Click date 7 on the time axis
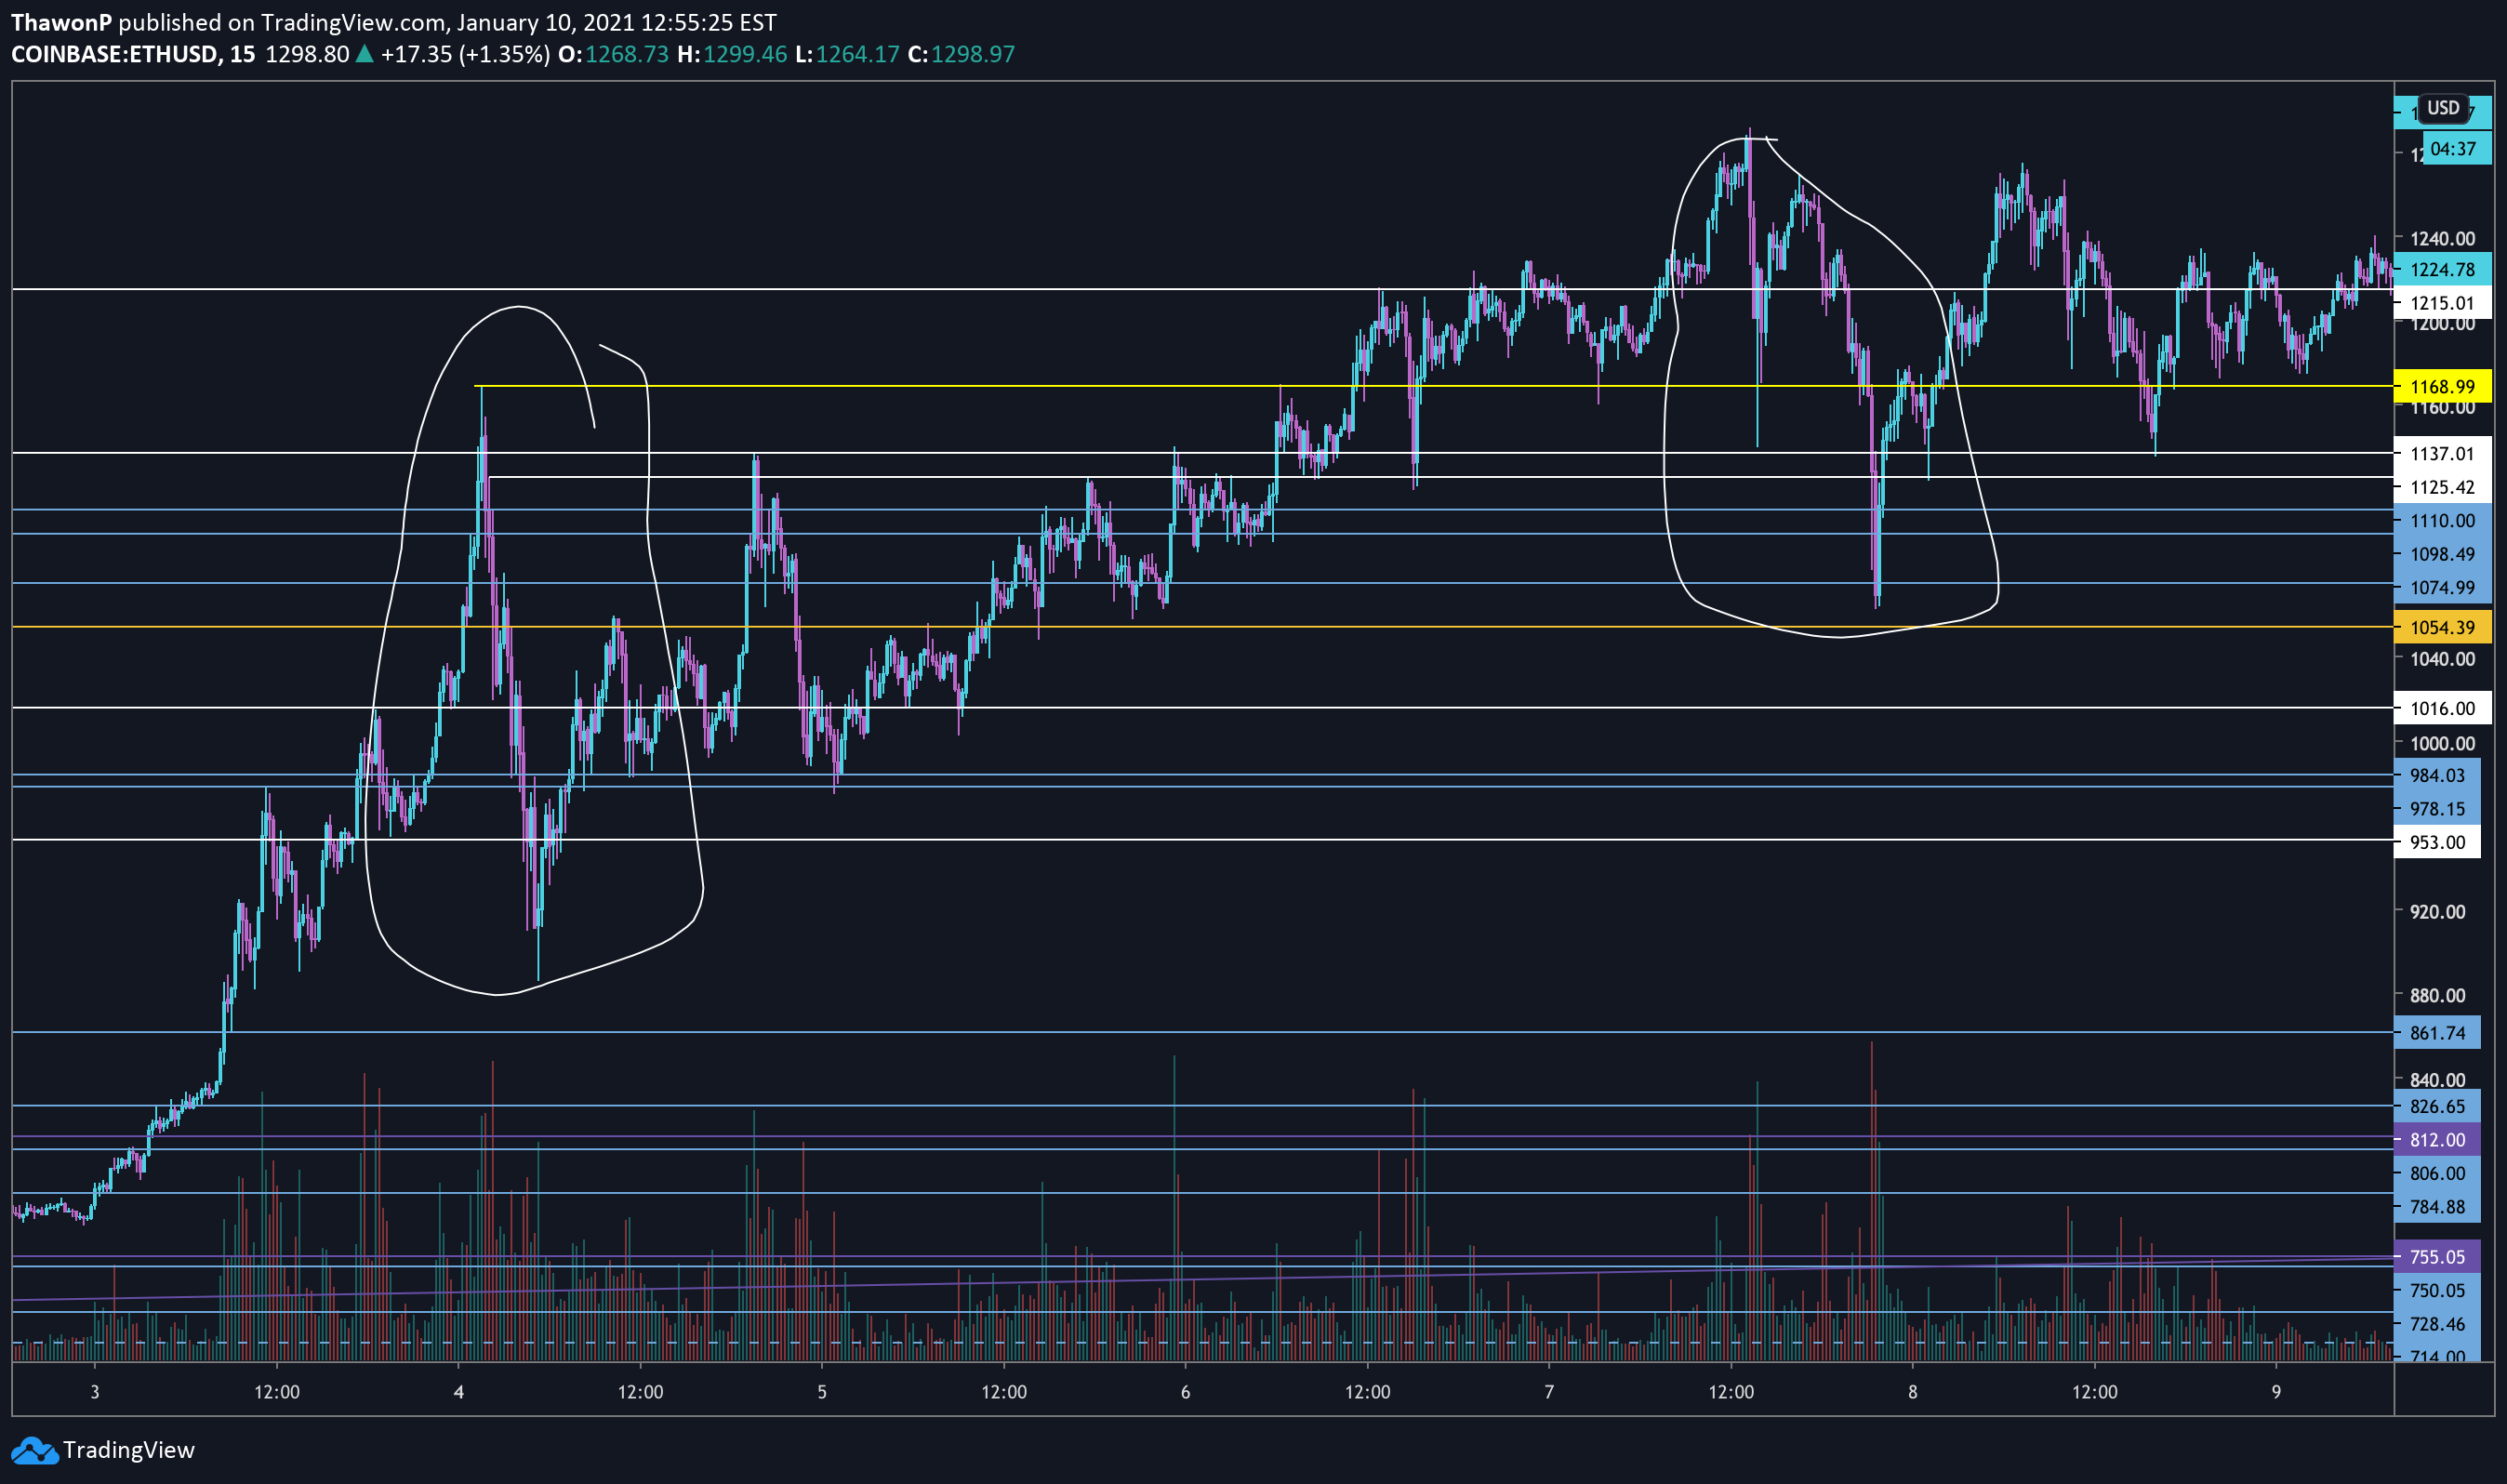Viewport: 2507px width, 1484px height. click(x=1549, y=1392)
